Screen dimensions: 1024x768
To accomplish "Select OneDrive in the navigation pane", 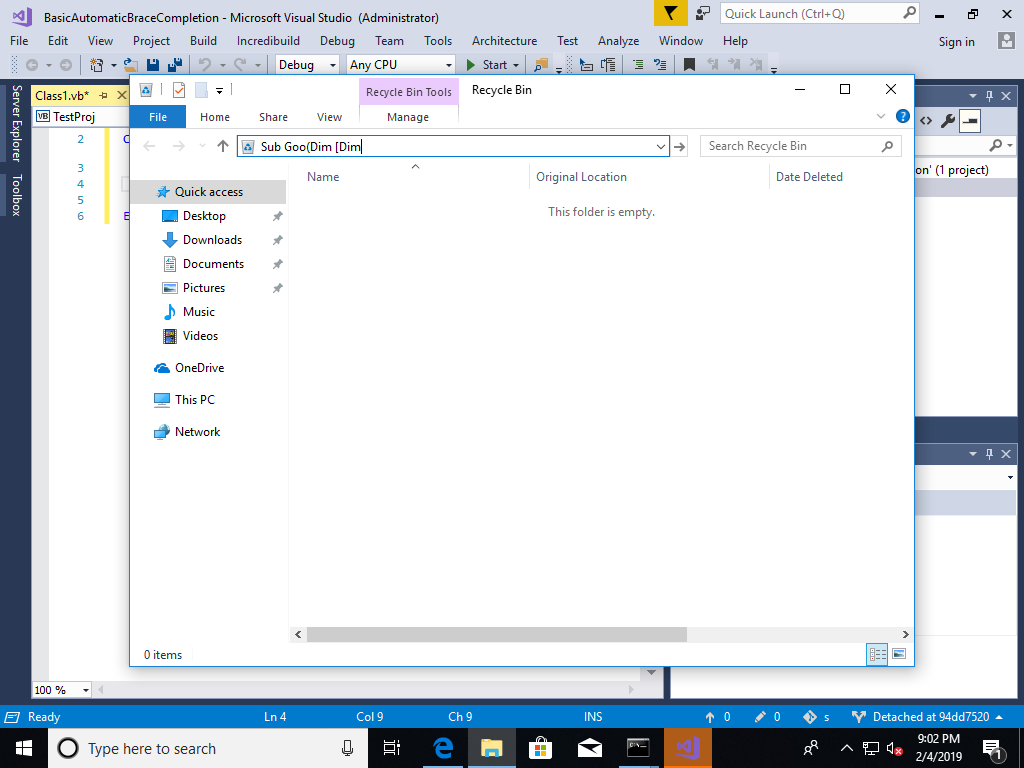I will click(199, 368).
